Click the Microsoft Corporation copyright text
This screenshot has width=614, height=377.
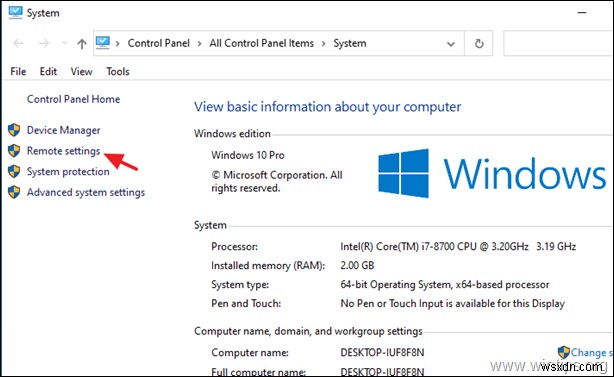(x=277, y=181)
